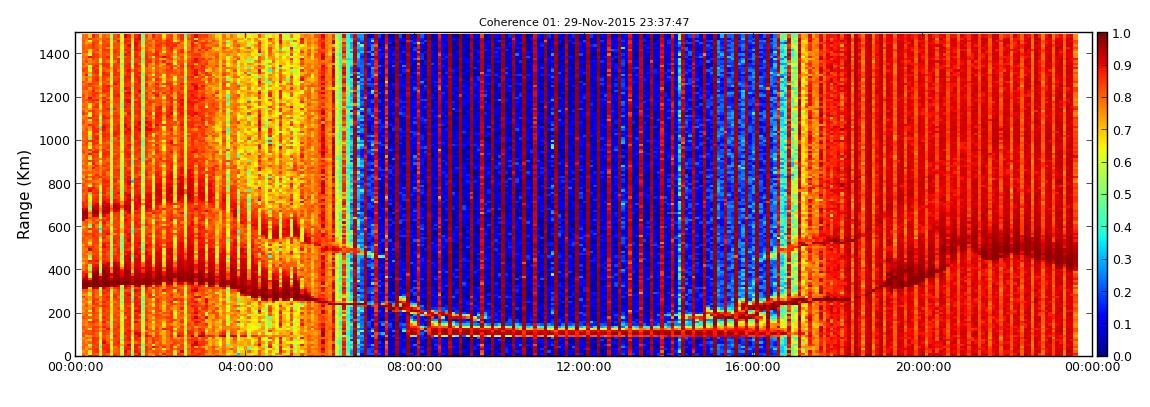Click the y-axis tick label '1000'
This screenshot has height=407, width=1150.
coord(55,141)
